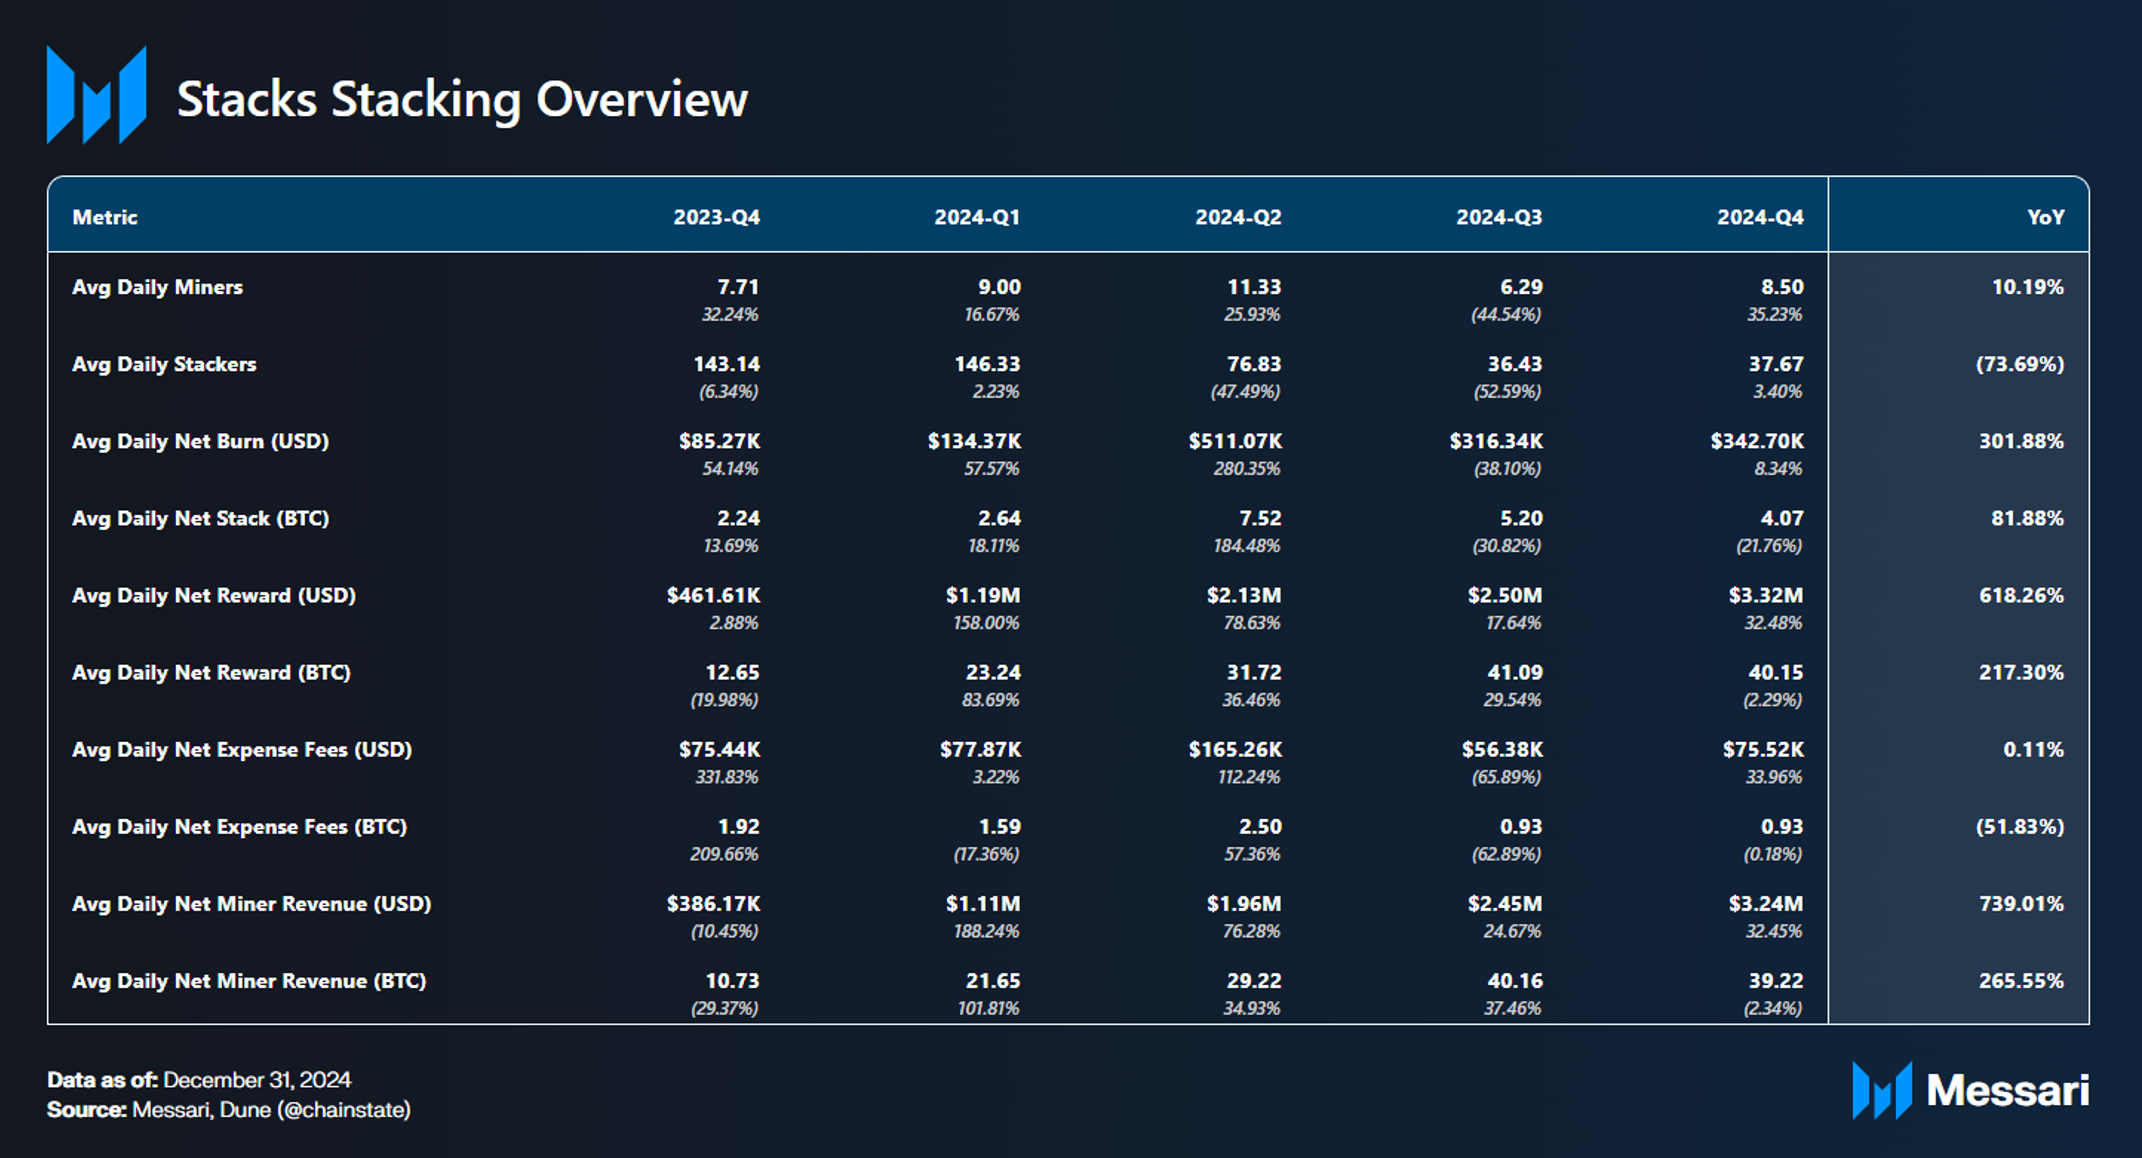The image size is (2142, 1158).
Task: Click Avg Daily Net Reward (USD) label
Action: 214,595
